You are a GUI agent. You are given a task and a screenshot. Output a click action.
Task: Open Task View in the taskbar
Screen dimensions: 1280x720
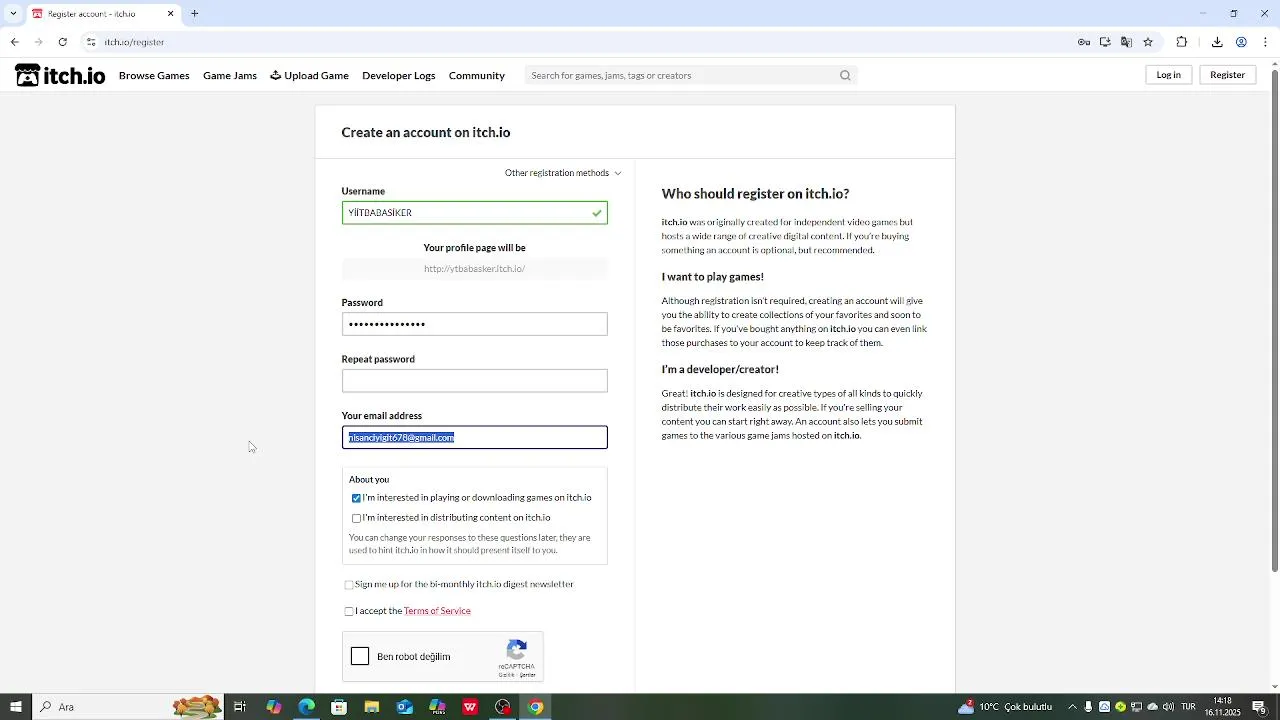(240, 707)
